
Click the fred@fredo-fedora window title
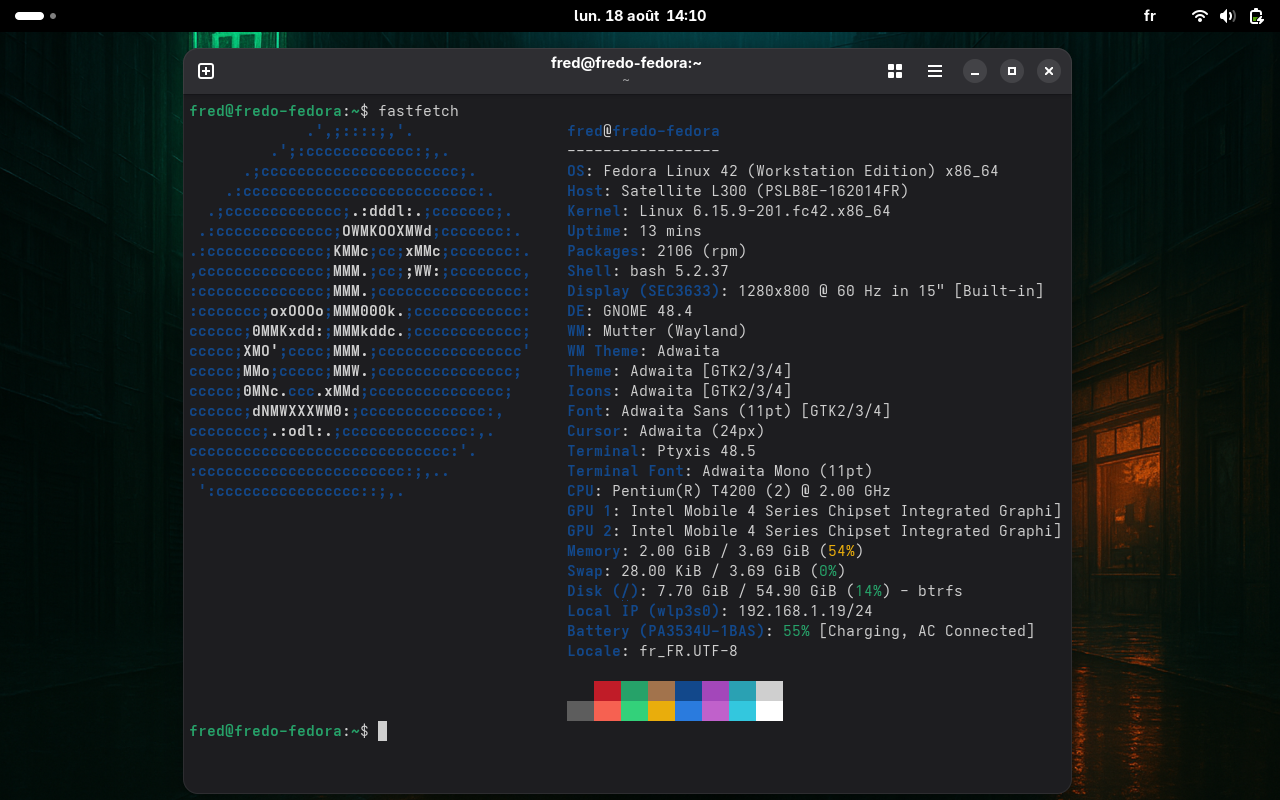[x=626, y=63]
